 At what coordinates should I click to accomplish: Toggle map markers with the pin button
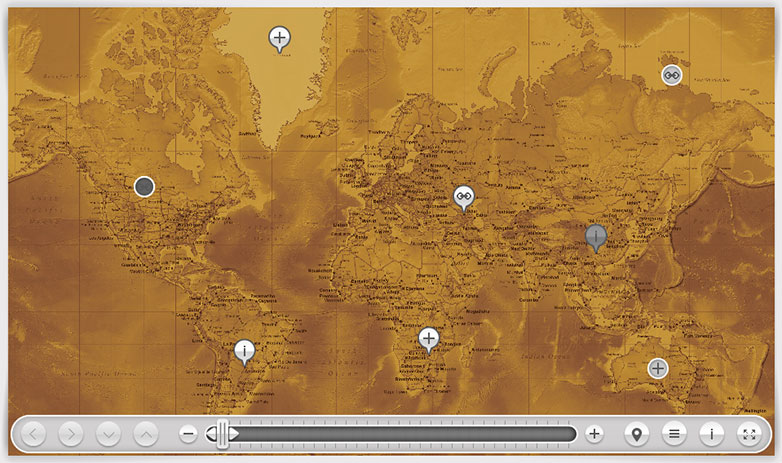636,434
